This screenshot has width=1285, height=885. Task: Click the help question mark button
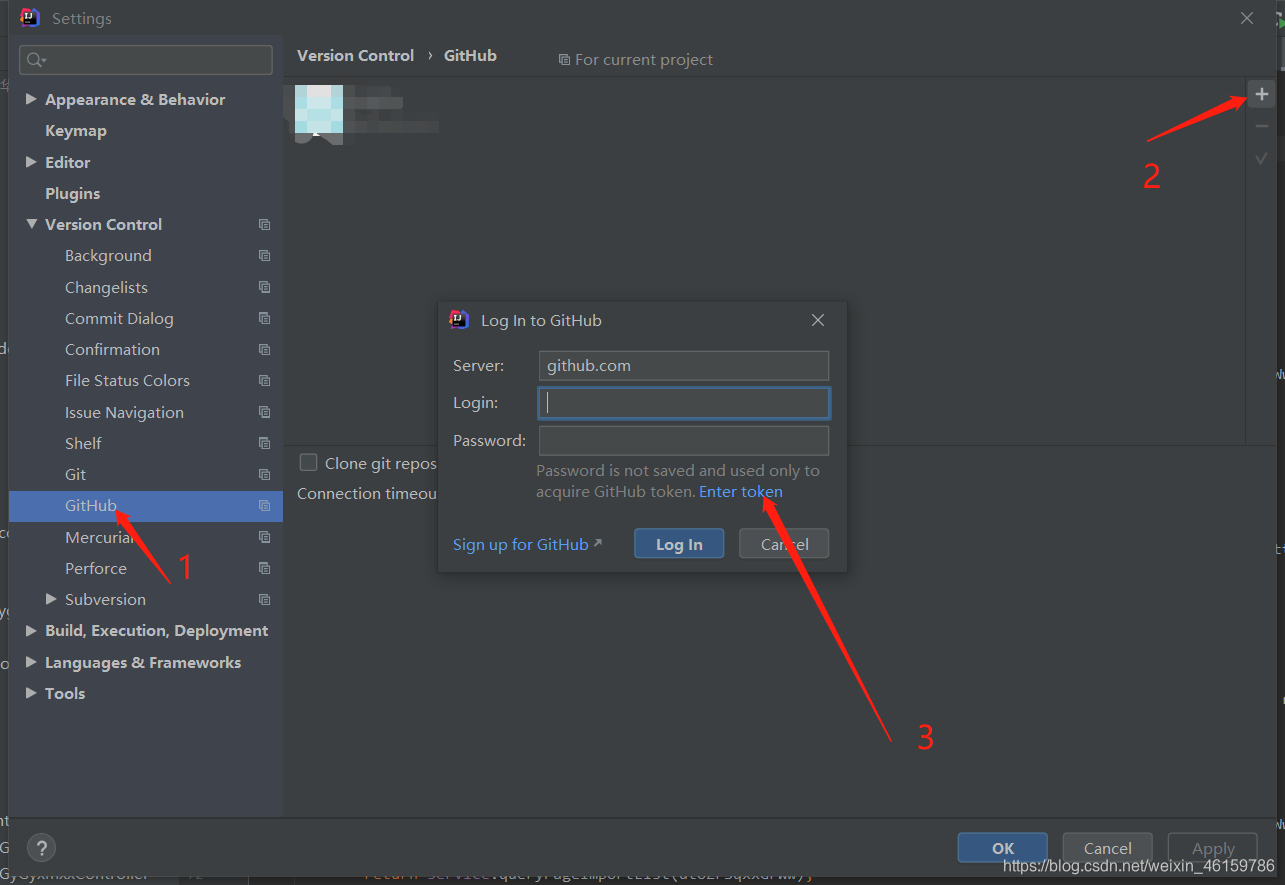pos(41,847)
